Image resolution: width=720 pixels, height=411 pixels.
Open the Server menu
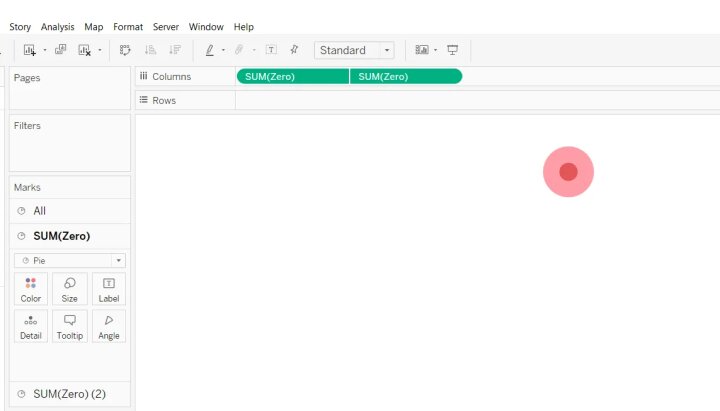[x=166, y=27]
